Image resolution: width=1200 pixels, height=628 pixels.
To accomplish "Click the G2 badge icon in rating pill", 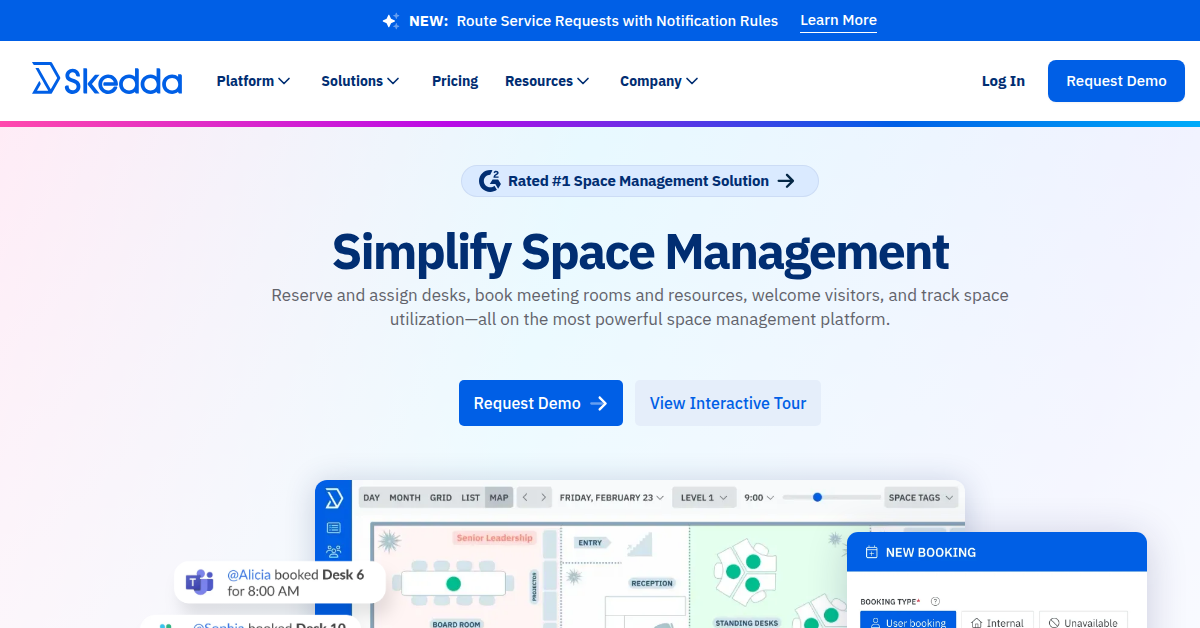I will [x=490, y=181].
